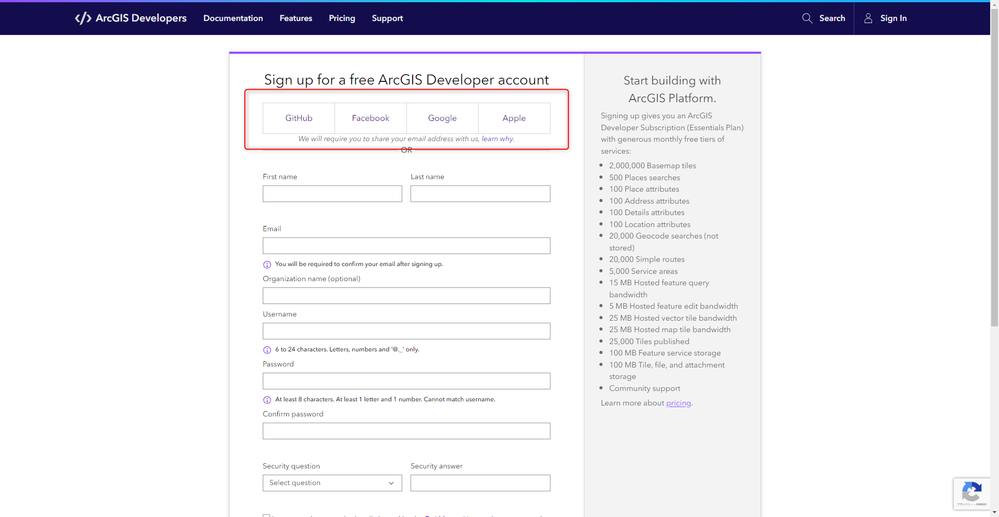
Task: Click '5 MB Hosted feature edit bandwidth' item
Action: coord(673,307)
